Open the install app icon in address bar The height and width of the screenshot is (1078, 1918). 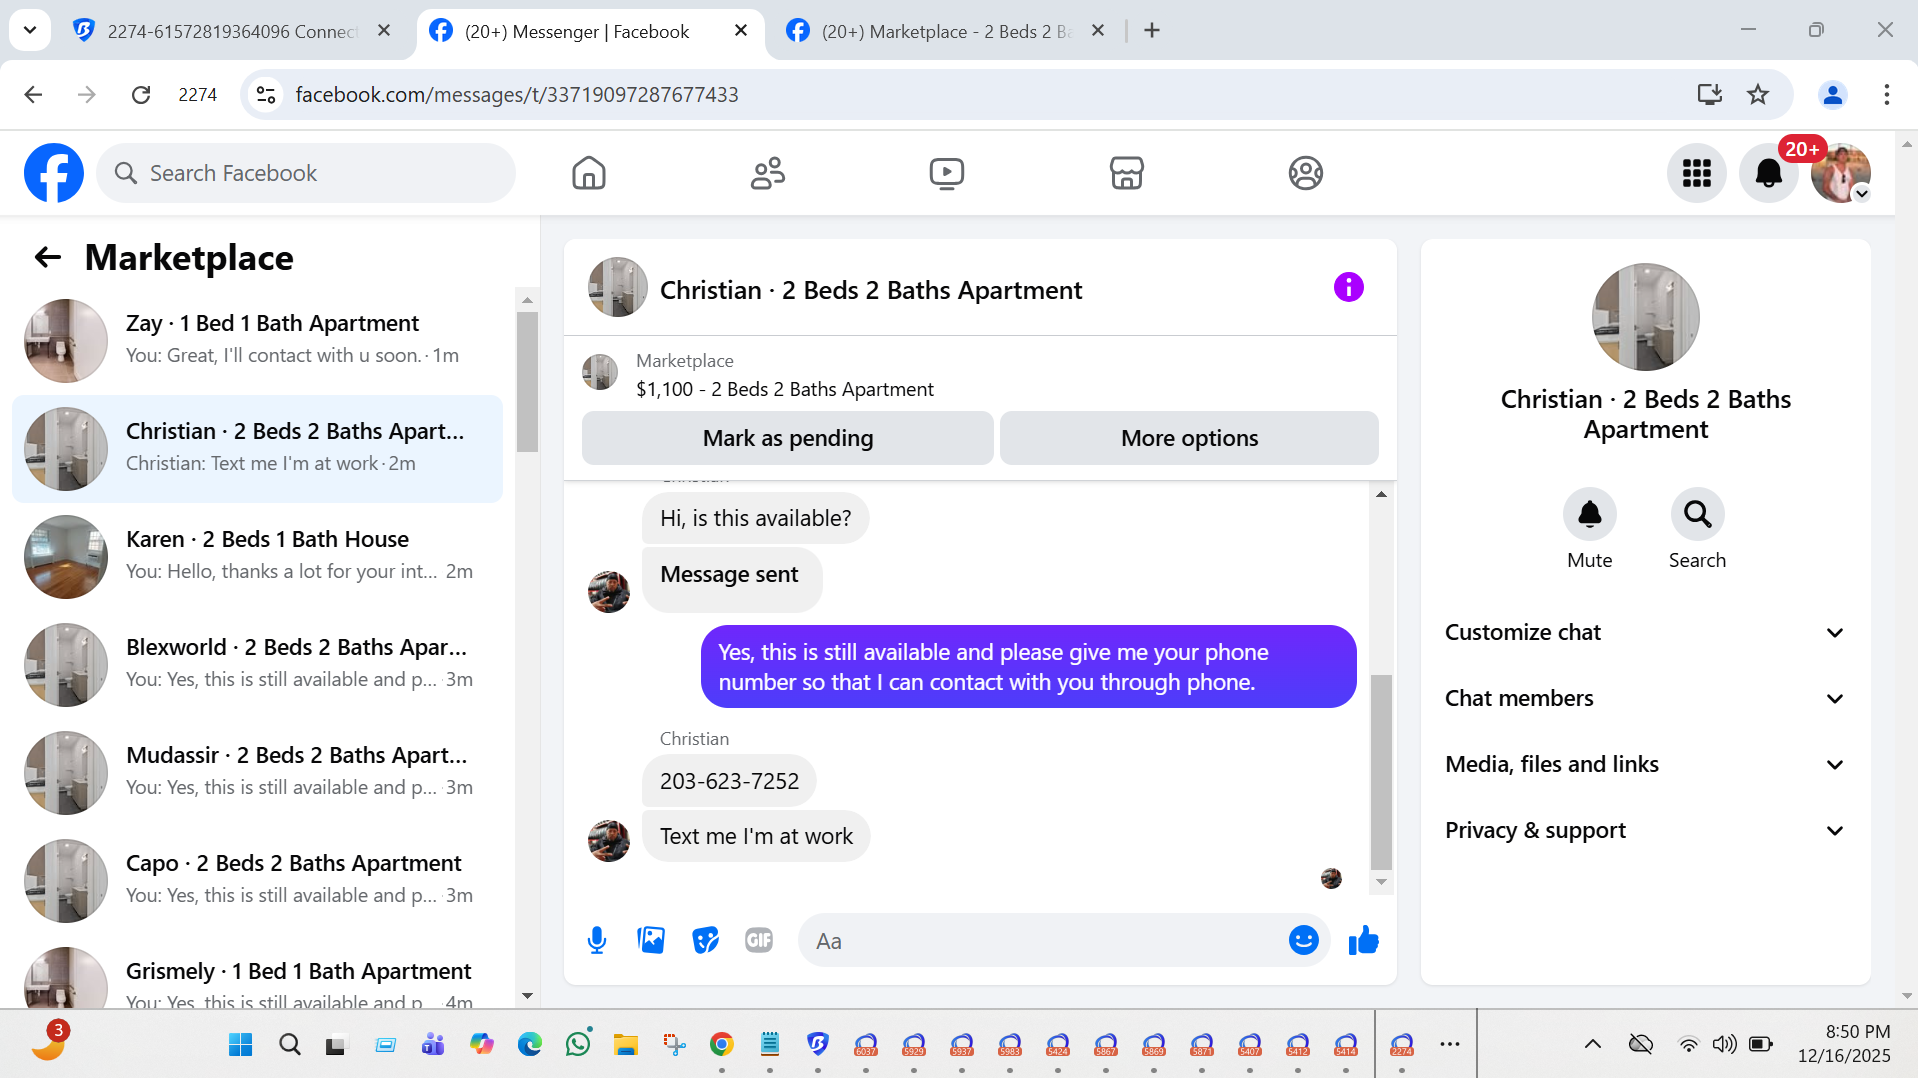[x=1710, y=94]
